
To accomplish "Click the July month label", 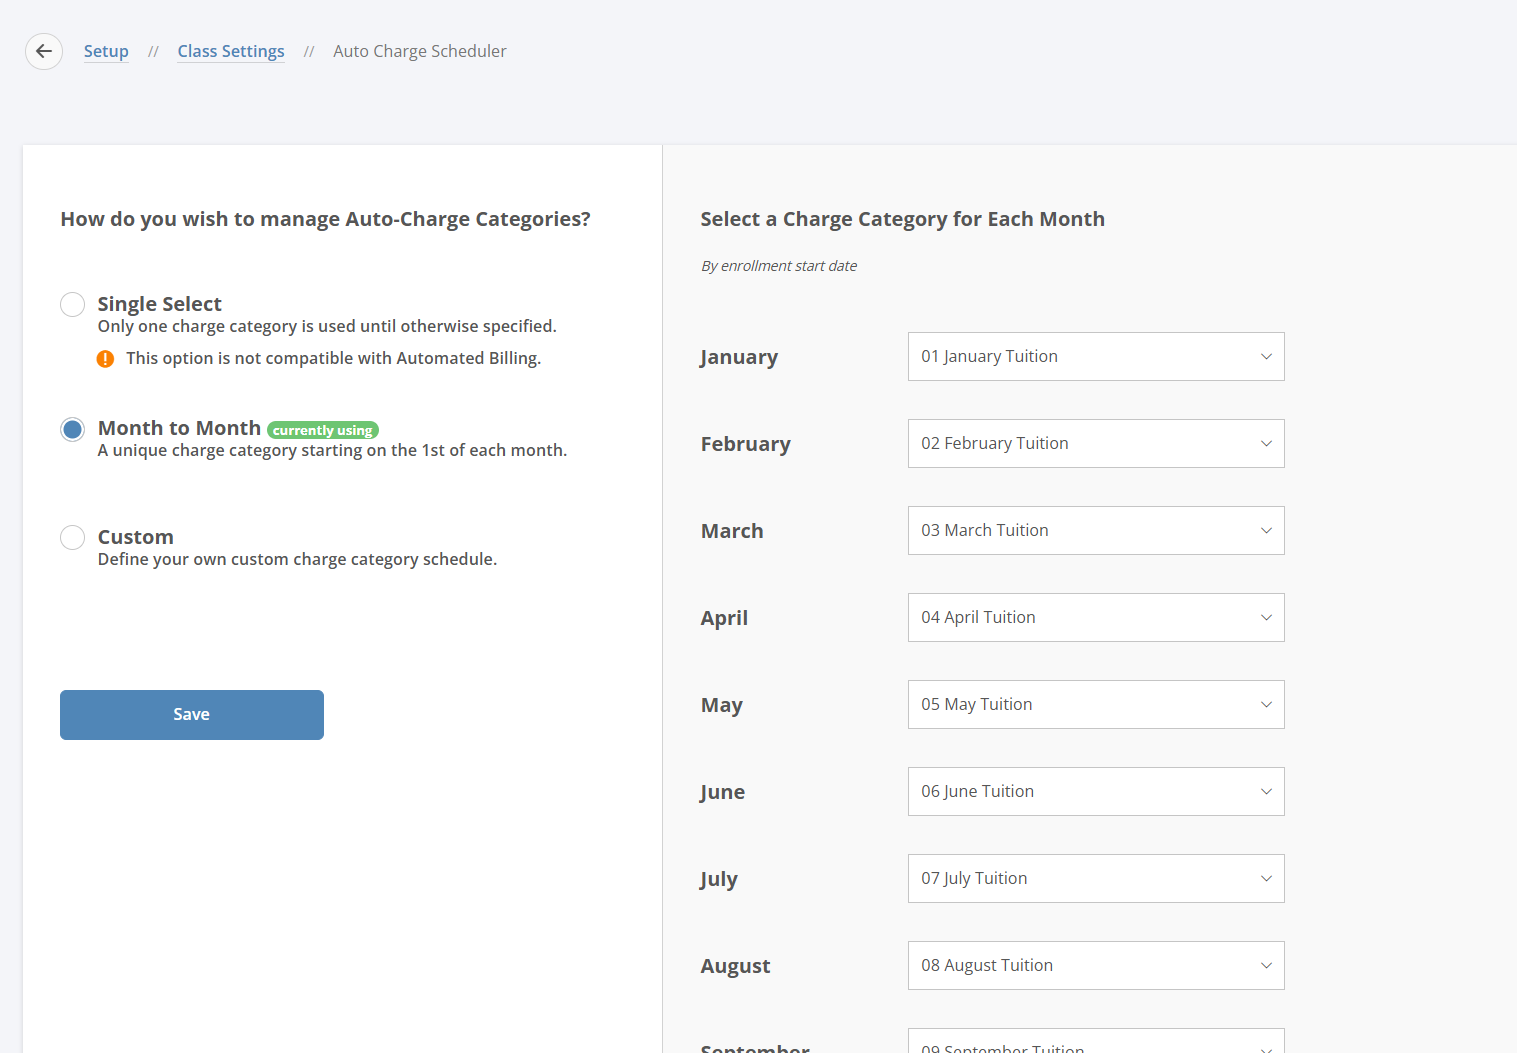I will [719, 880].
